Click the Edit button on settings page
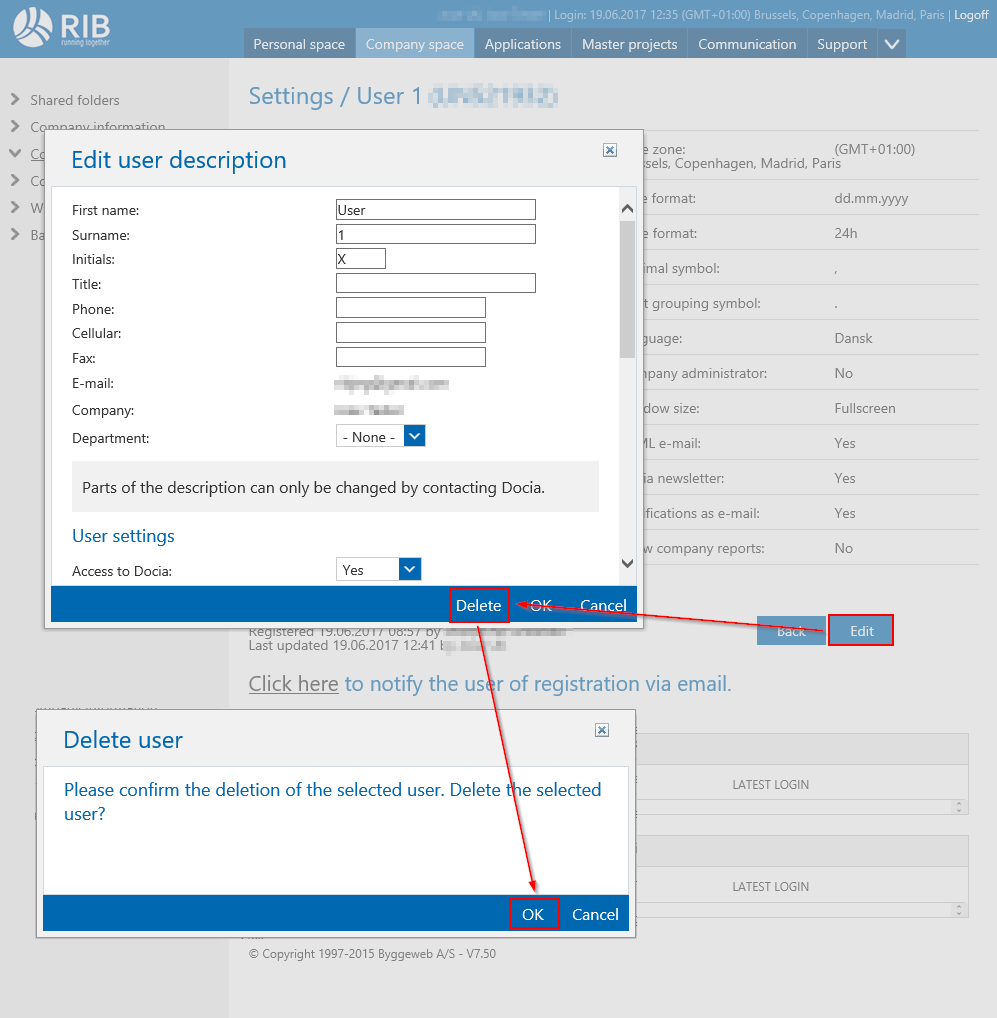Image resolution: width=997 pixels, height=1018 pixels. tap(861, 631)
